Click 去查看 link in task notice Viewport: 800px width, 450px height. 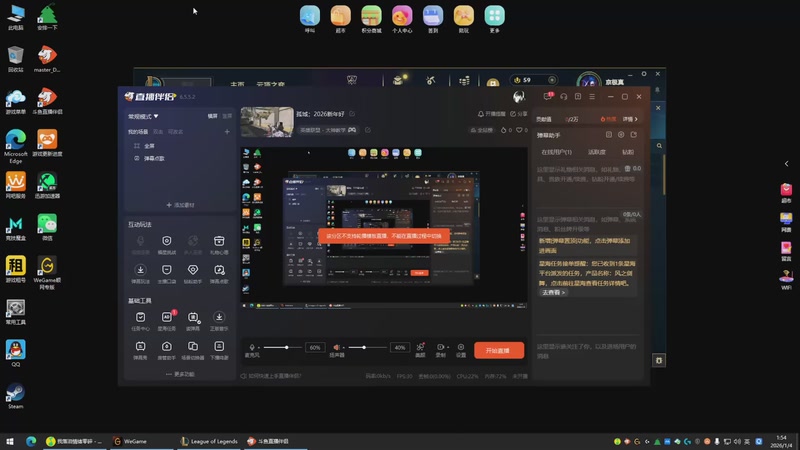pos(553,293)
